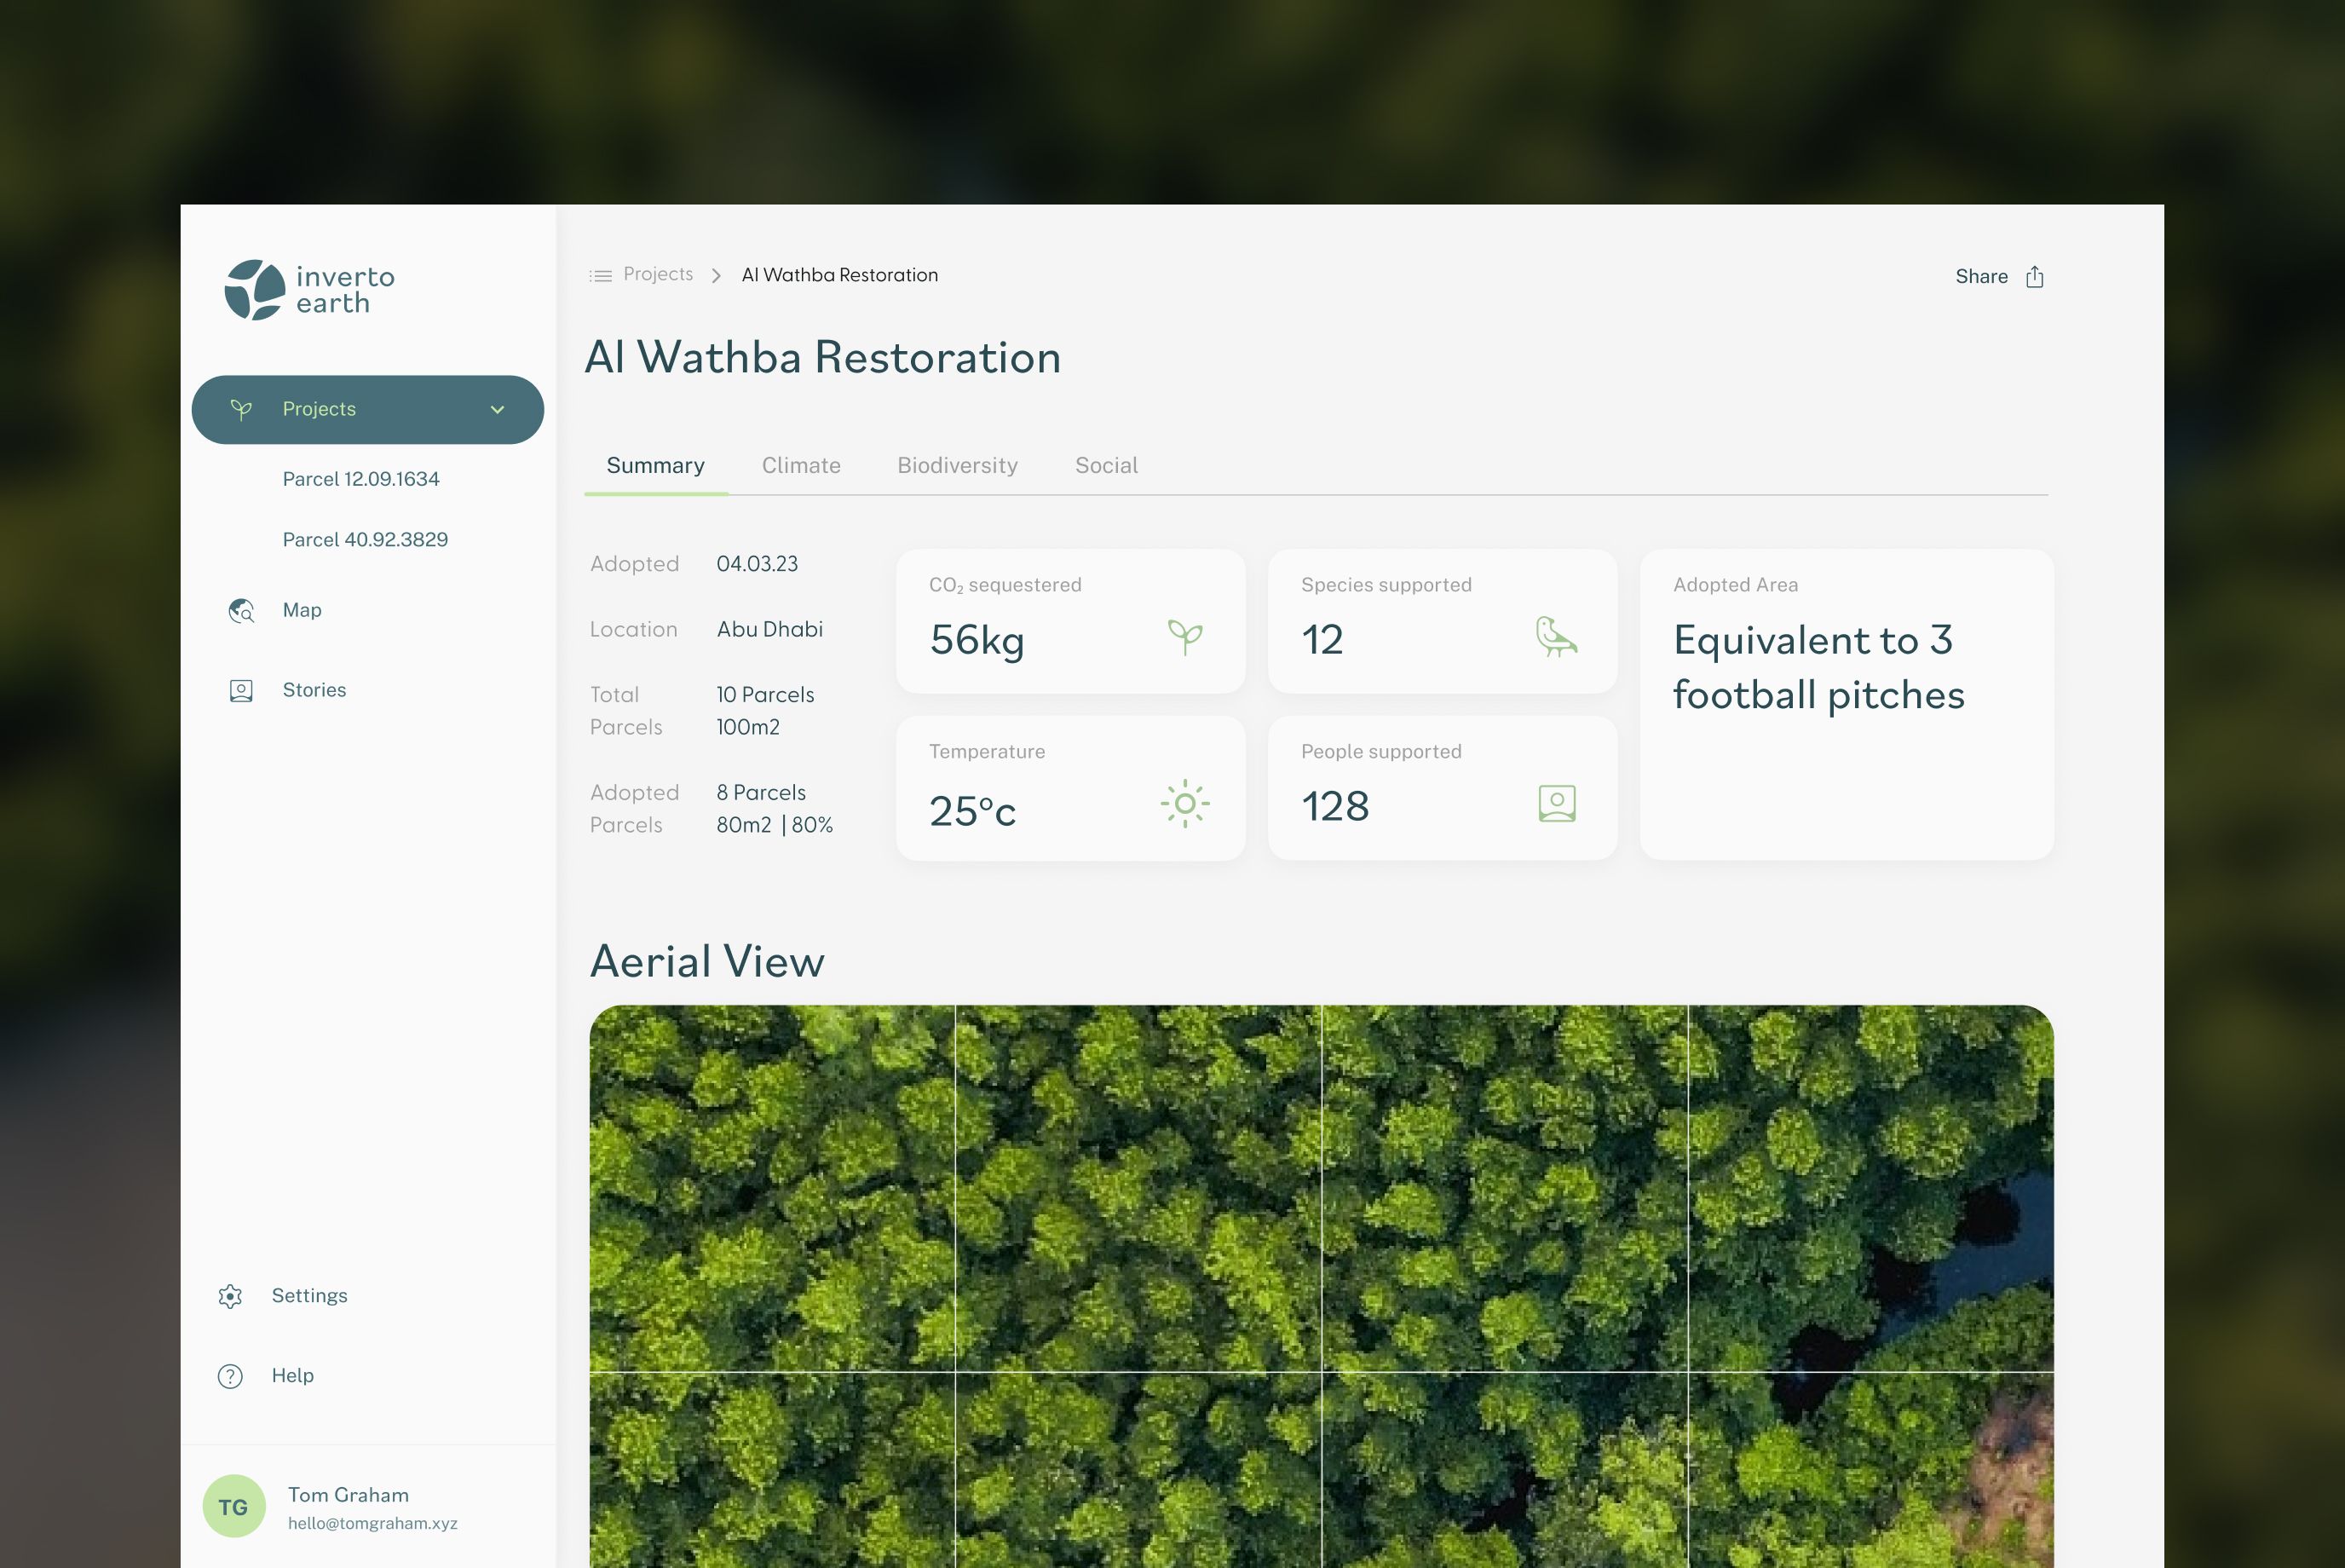Click the top-left aerial view grid tile
The height and width of the screenshot is (1568, 2345).
click(772, 1188)
